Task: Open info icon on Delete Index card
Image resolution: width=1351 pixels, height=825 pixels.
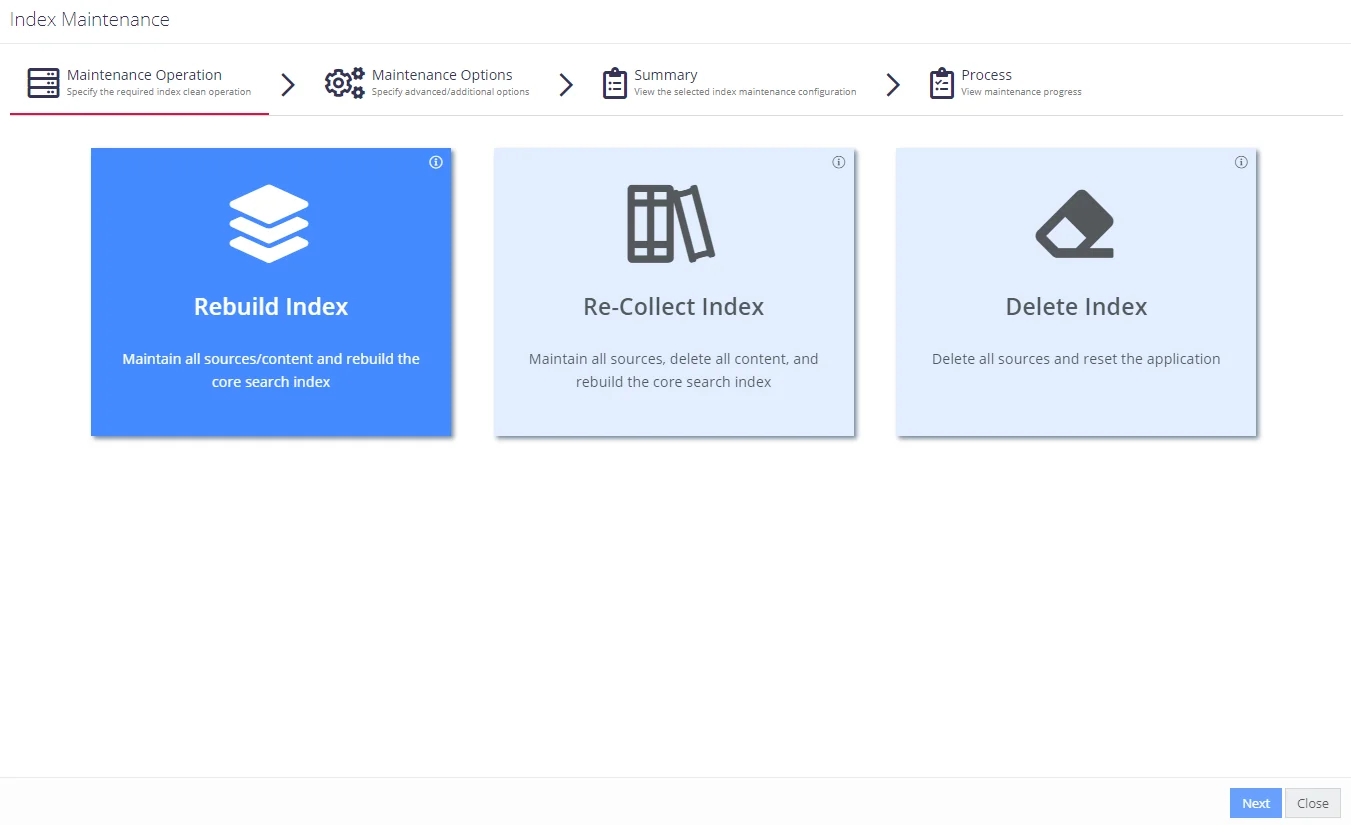Action: [1241, 163]
